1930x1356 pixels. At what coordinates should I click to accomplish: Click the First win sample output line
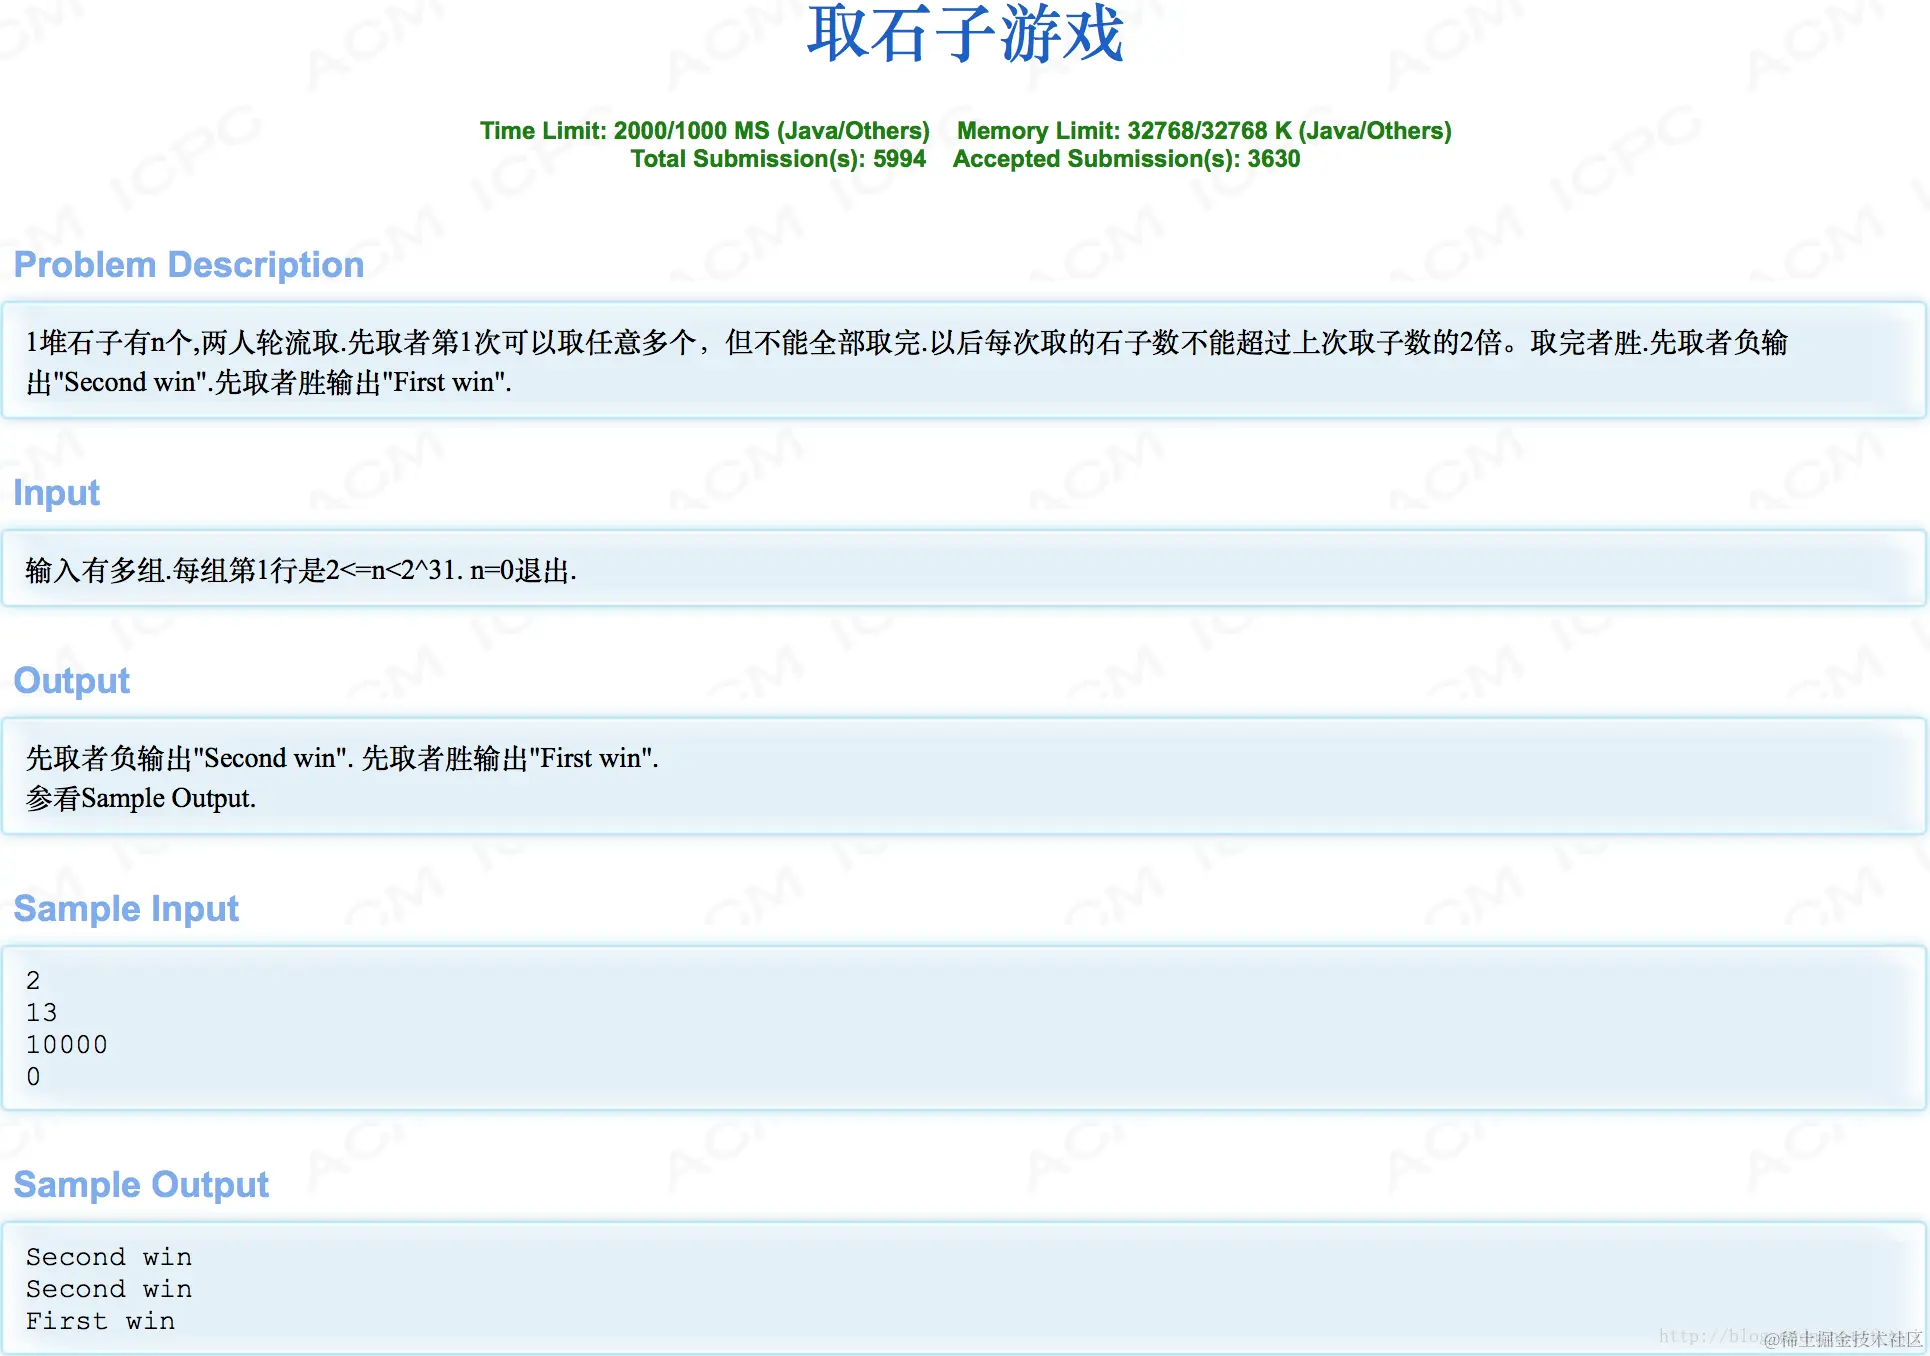pyautogui.click(x=100, y=1322)
